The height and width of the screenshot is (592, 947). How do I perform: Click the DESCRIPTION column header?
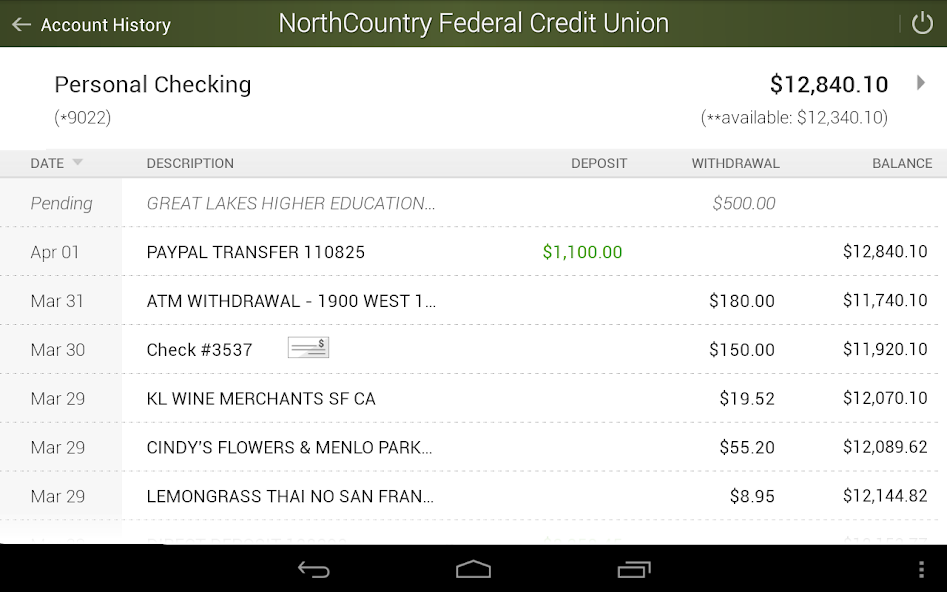(190, 163)
